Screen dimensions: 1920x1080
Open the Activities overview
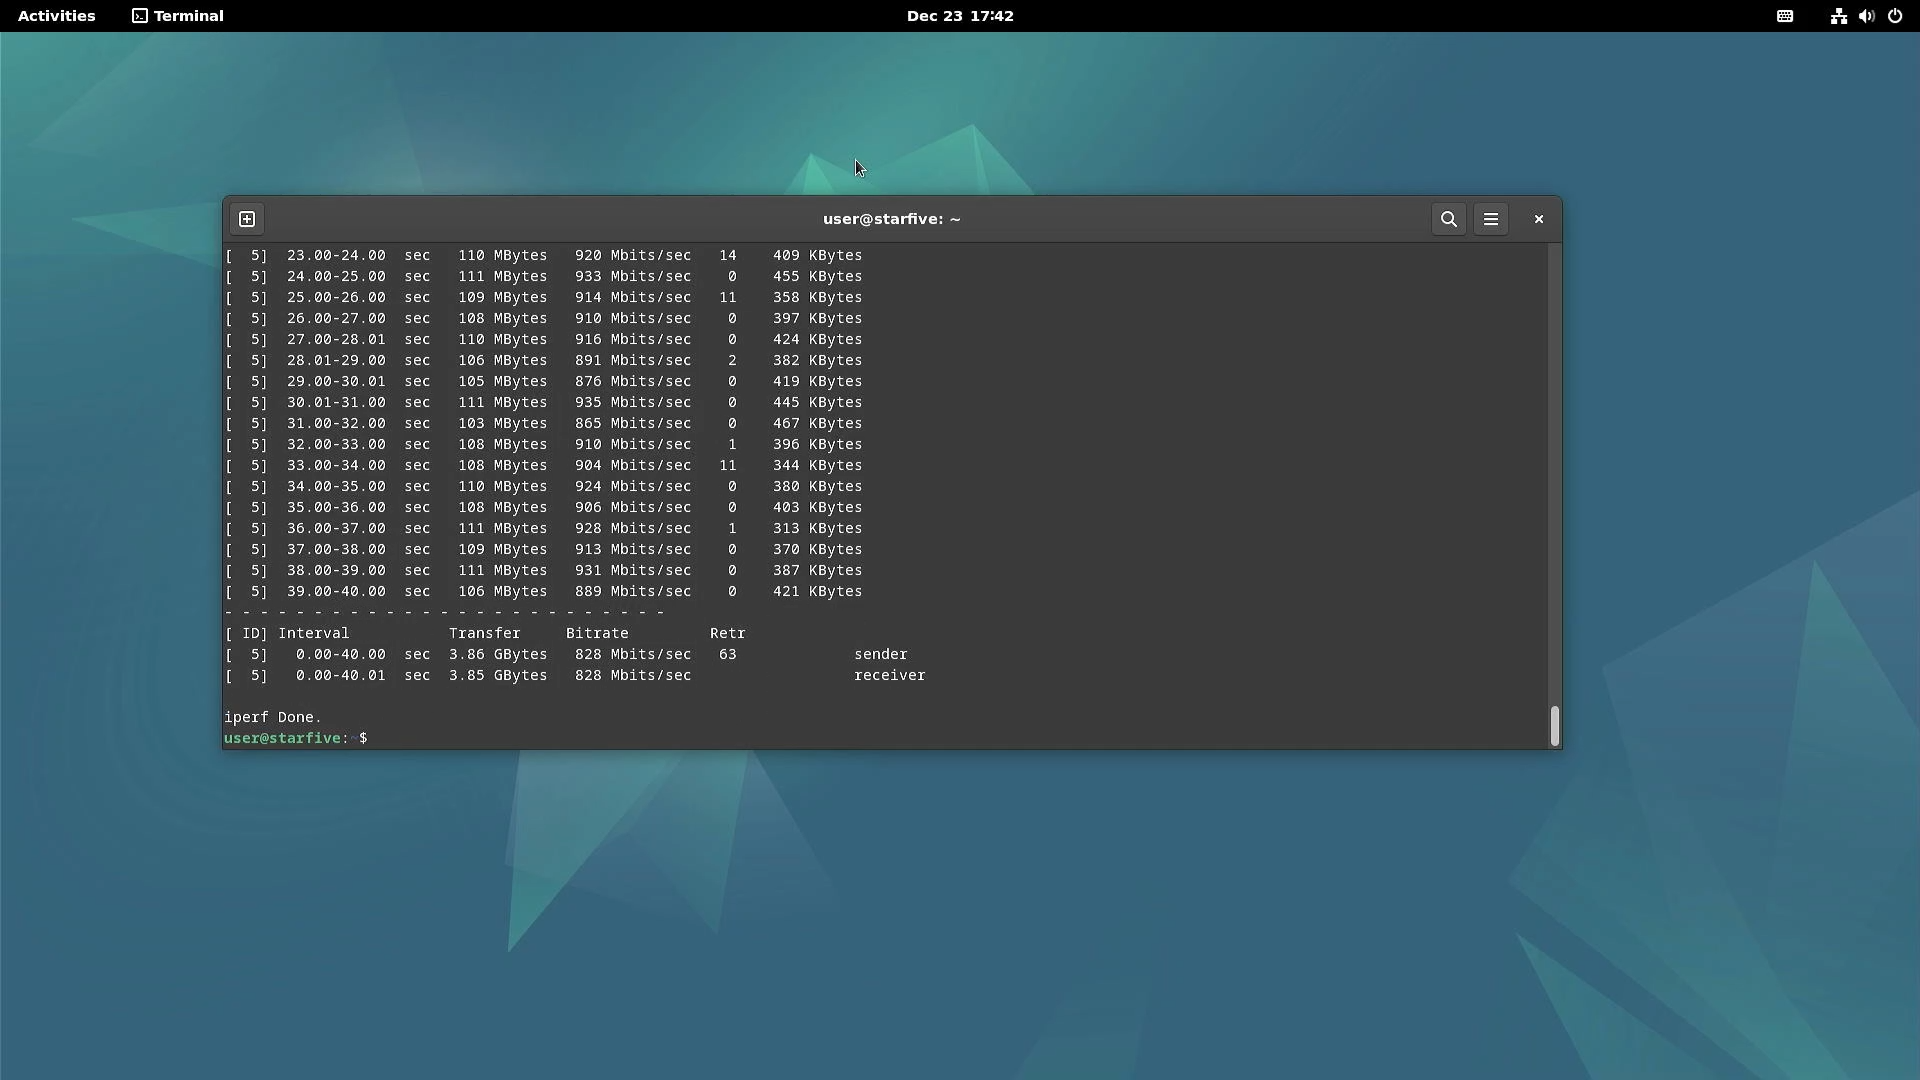57,16
